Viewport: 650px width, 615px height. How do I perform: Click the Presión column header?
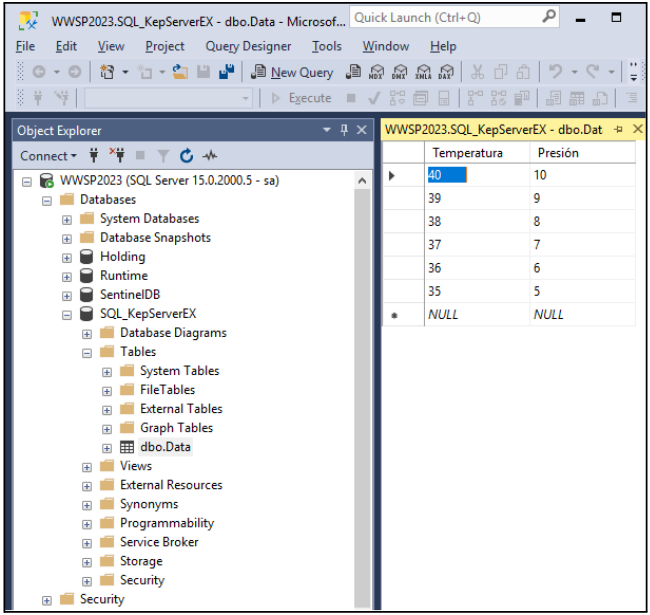pos(582,153)
